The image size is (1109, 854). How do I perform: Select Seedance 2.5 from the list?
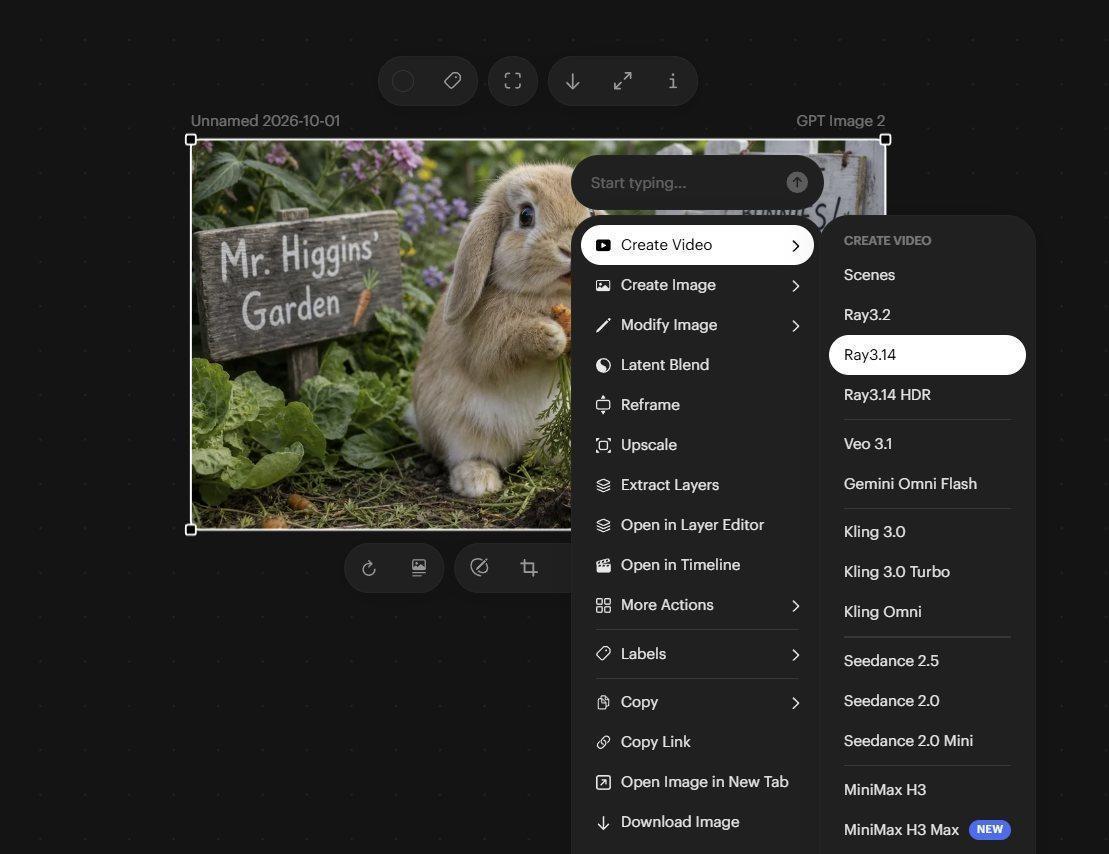point(927,661)
